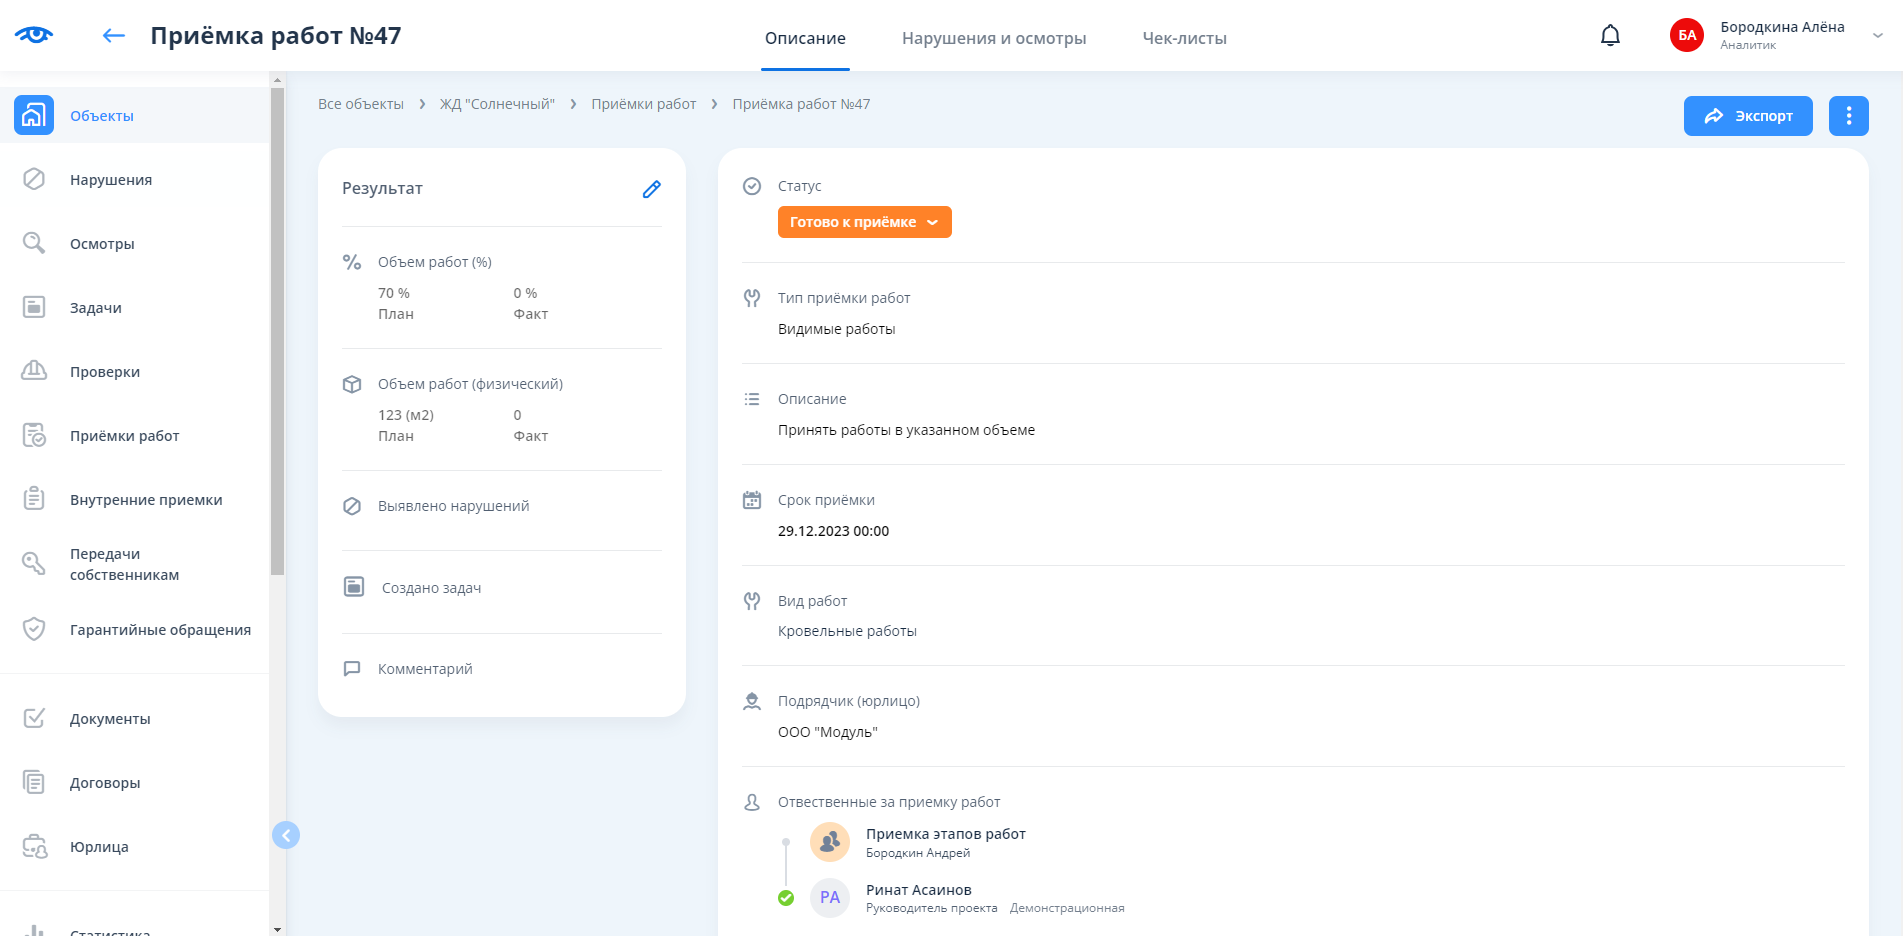The image size is (1903, 936).
Task: Click the green check mark next to Ринат Асаинов
Action: 786,898
